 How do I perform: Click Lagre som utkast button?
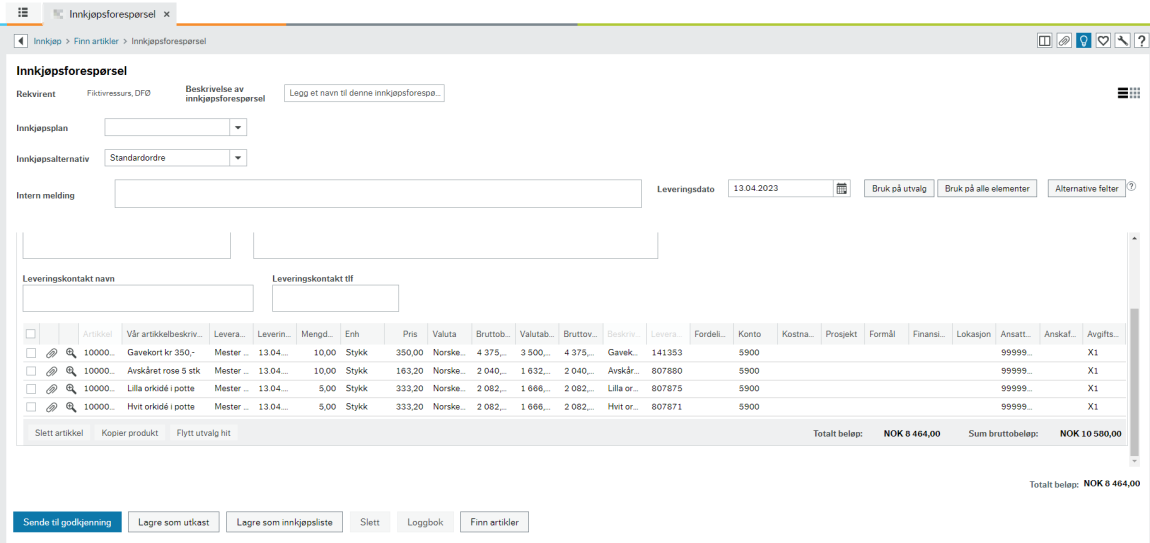[174, 522]
